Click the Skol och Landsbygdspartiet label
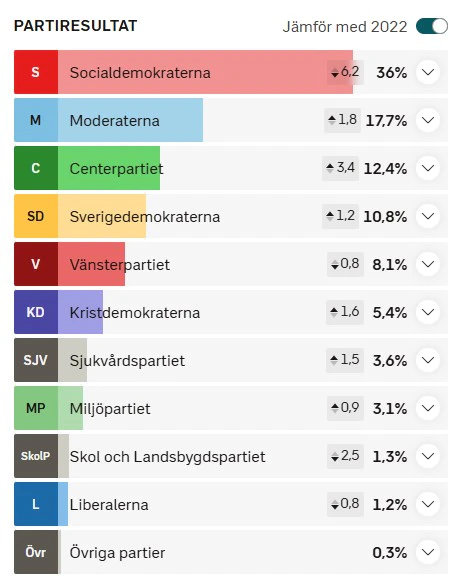462x580 pixels. (168, 457)
